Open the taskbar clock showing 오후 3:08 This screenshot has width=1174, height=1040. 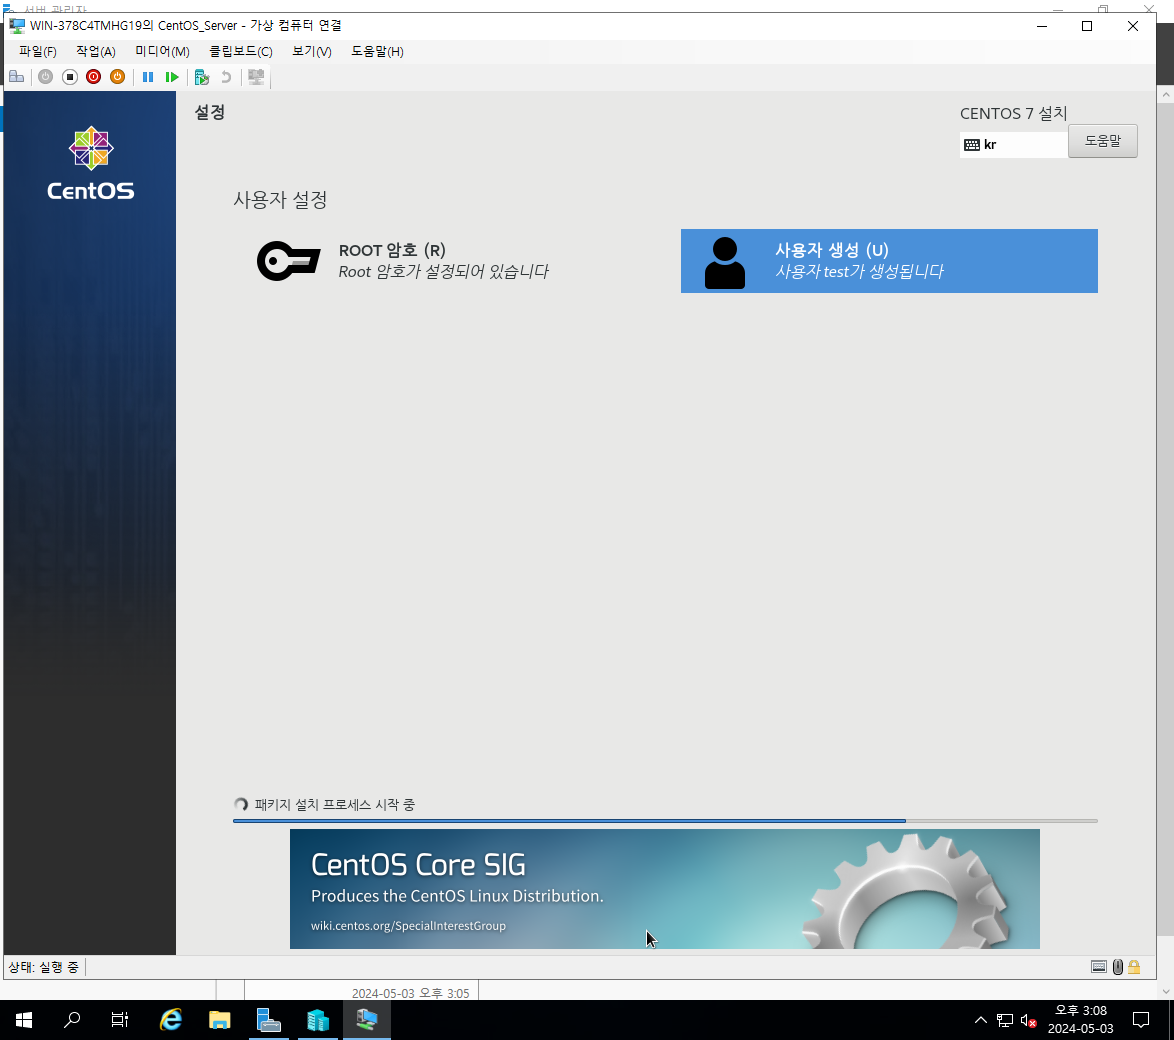click(x=1080, y=1020)
